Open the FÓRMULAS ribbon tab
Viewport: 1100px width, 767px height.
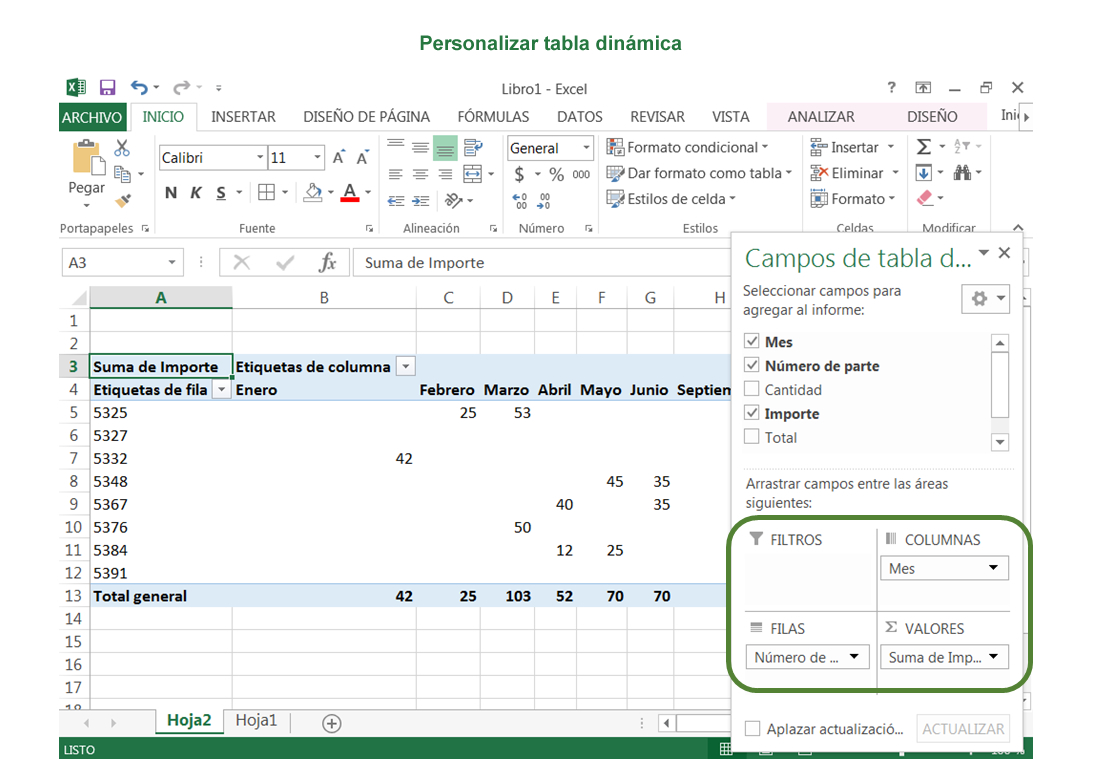click(493, 117)
